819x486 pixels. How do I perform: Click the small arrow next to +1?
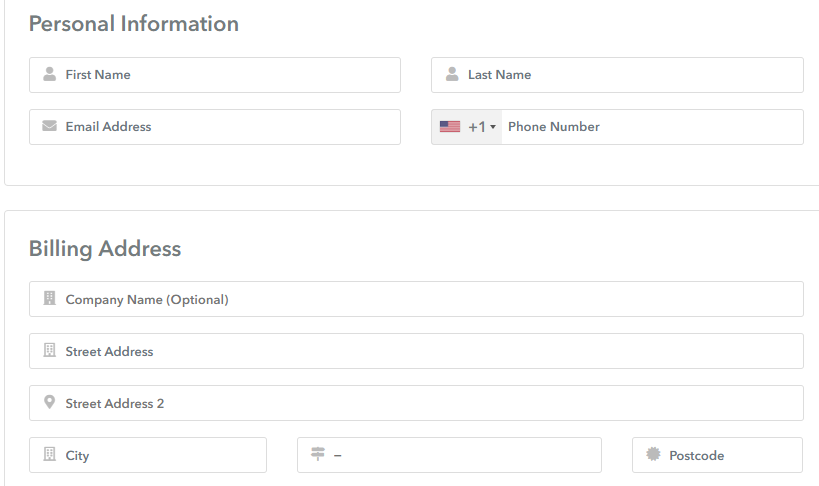tap(493, 127)
